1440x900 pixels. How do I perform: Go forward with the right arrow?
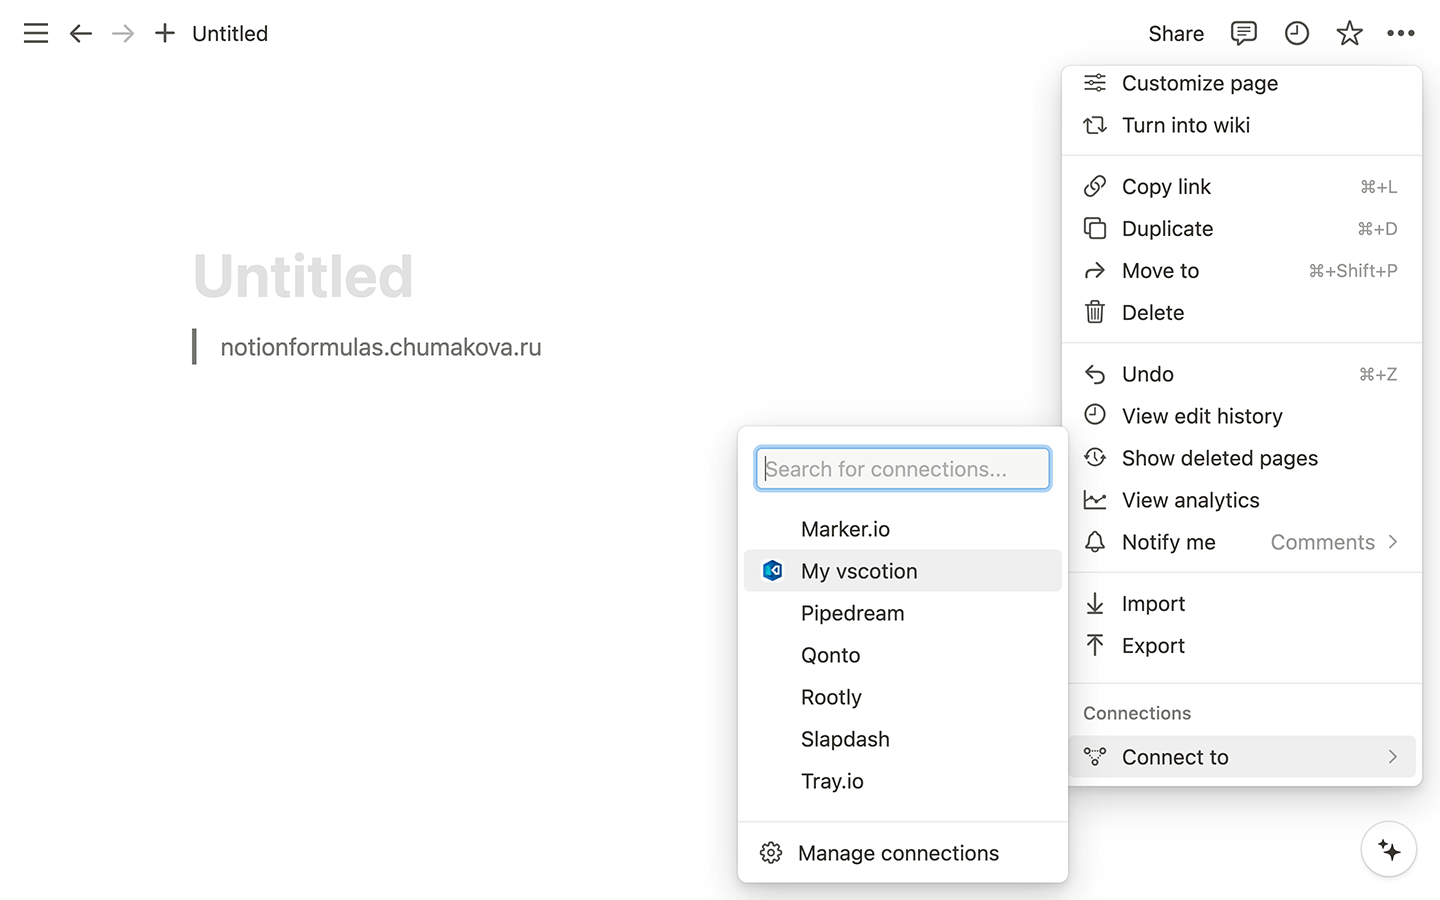(123, 34)
